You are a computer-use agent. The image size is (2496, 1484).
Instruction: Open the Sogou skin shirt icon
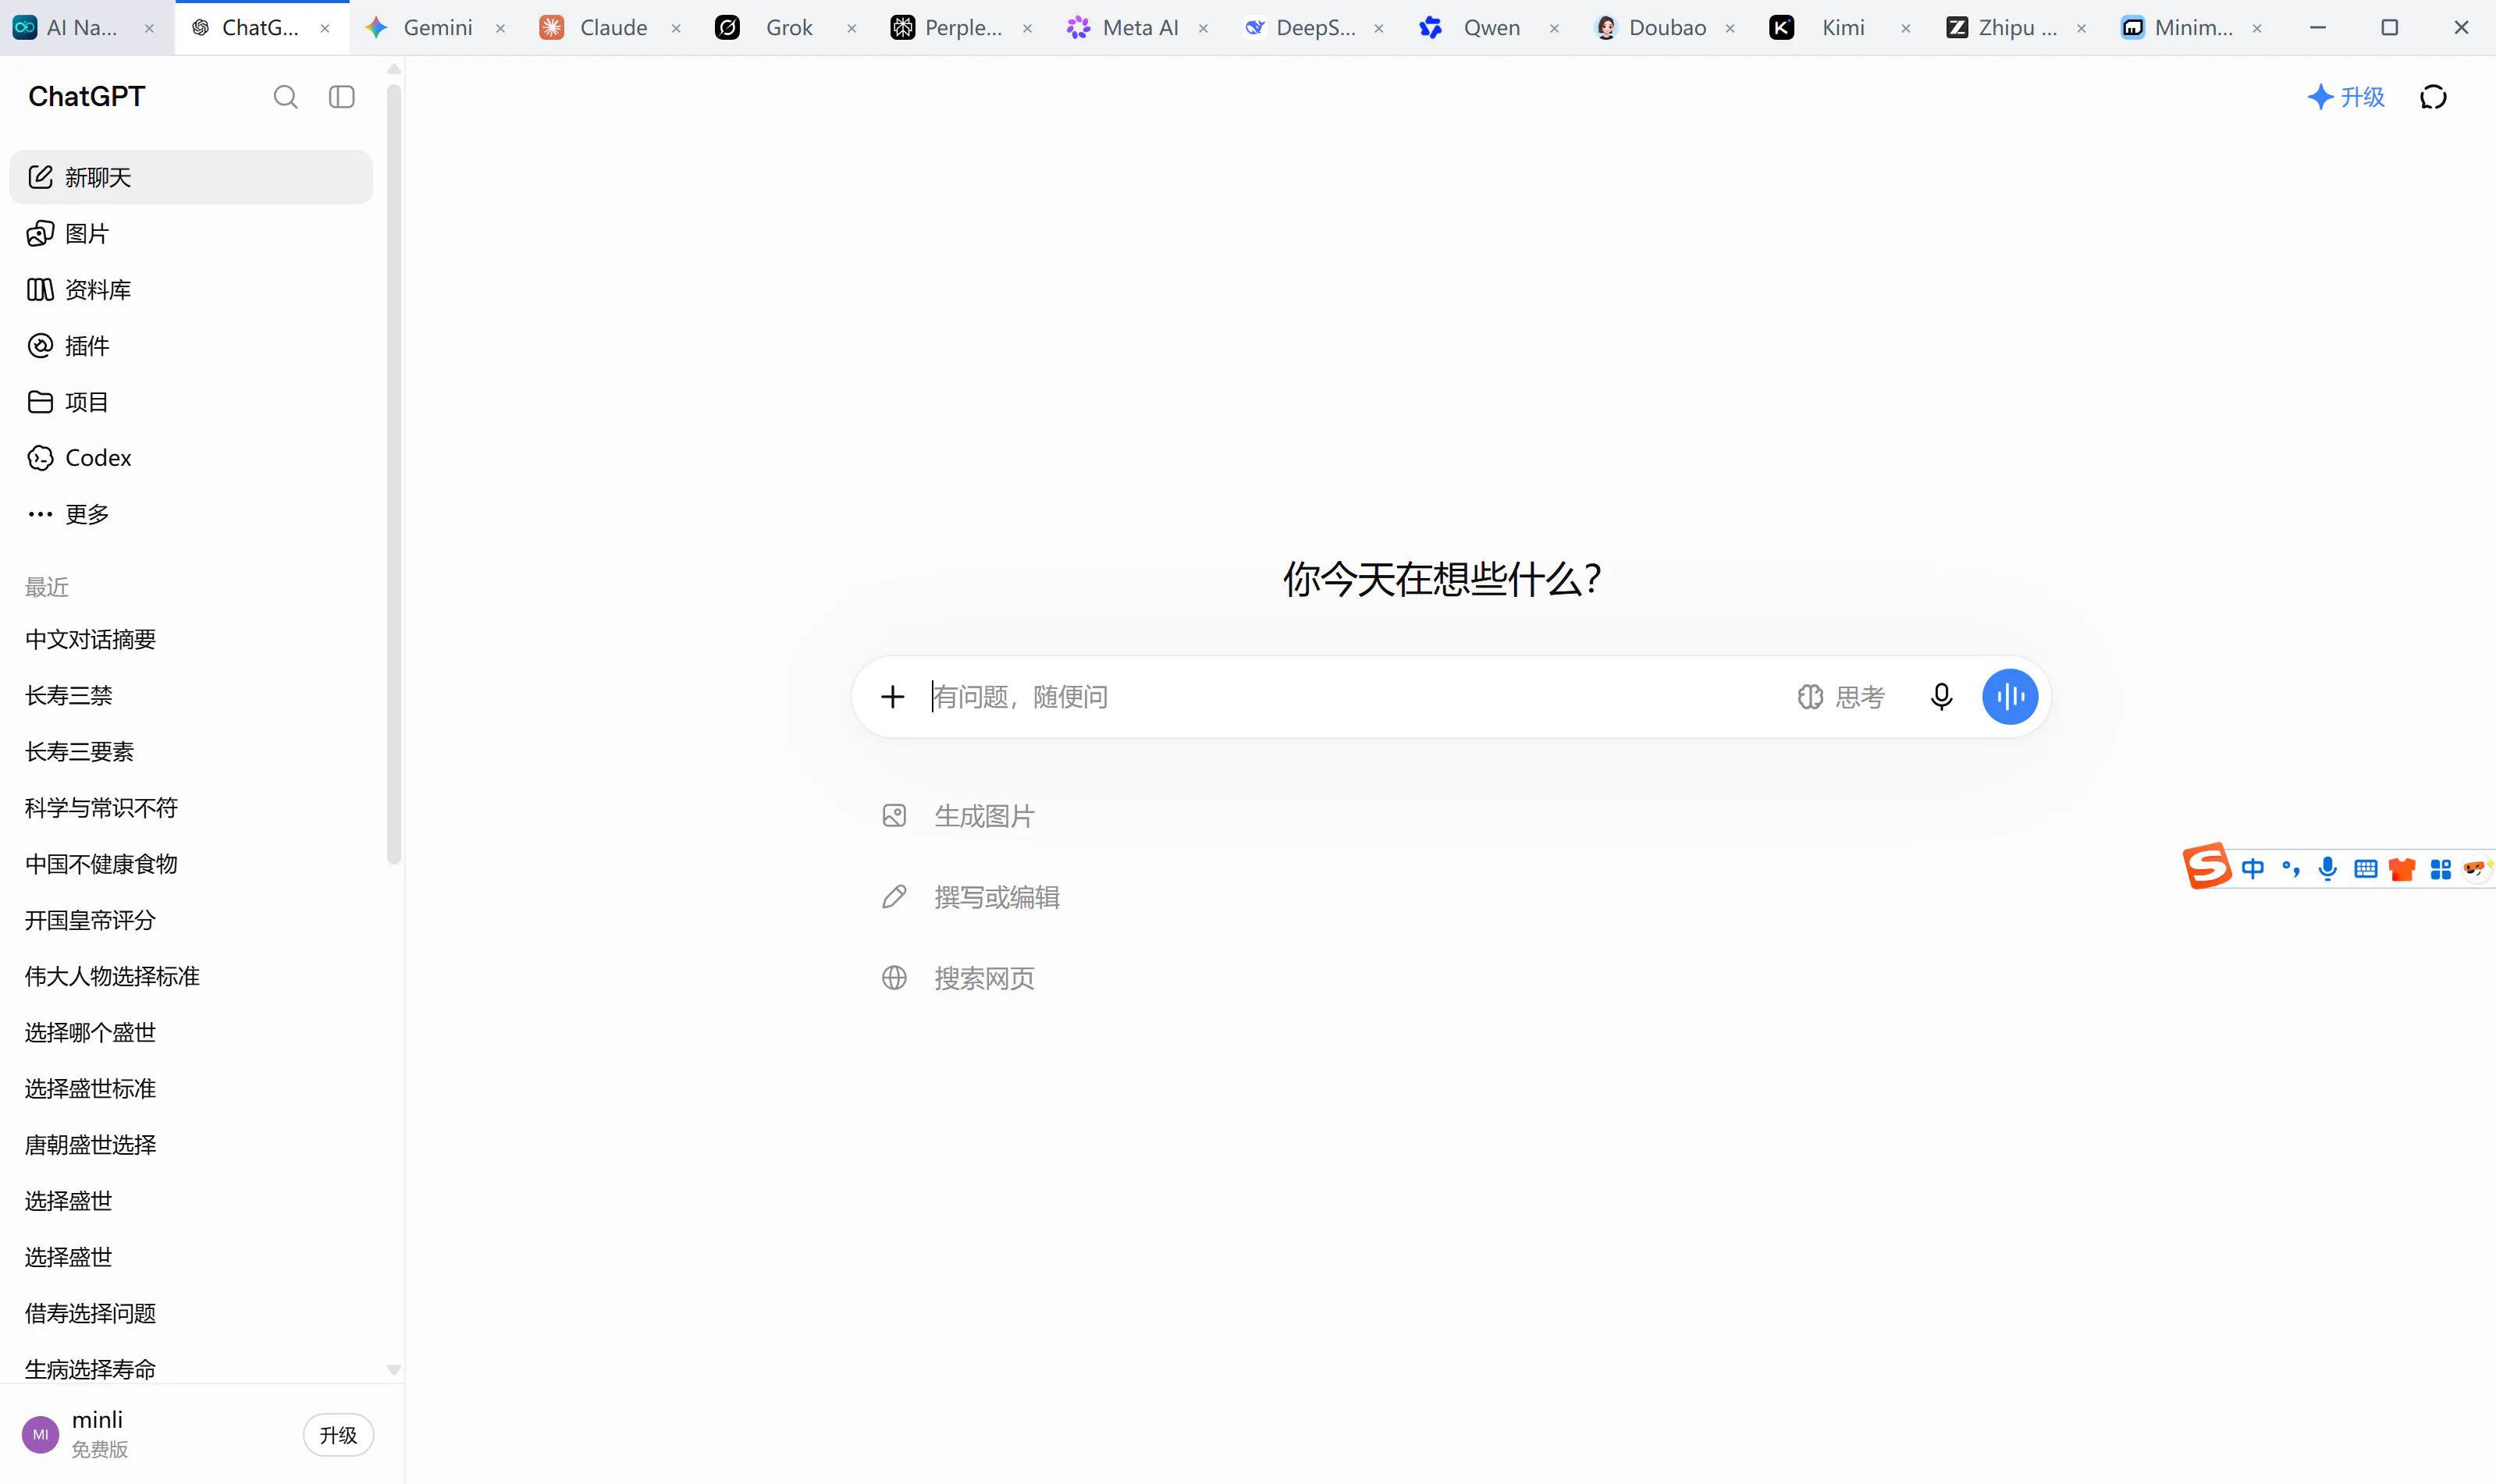click(2402, 869)
